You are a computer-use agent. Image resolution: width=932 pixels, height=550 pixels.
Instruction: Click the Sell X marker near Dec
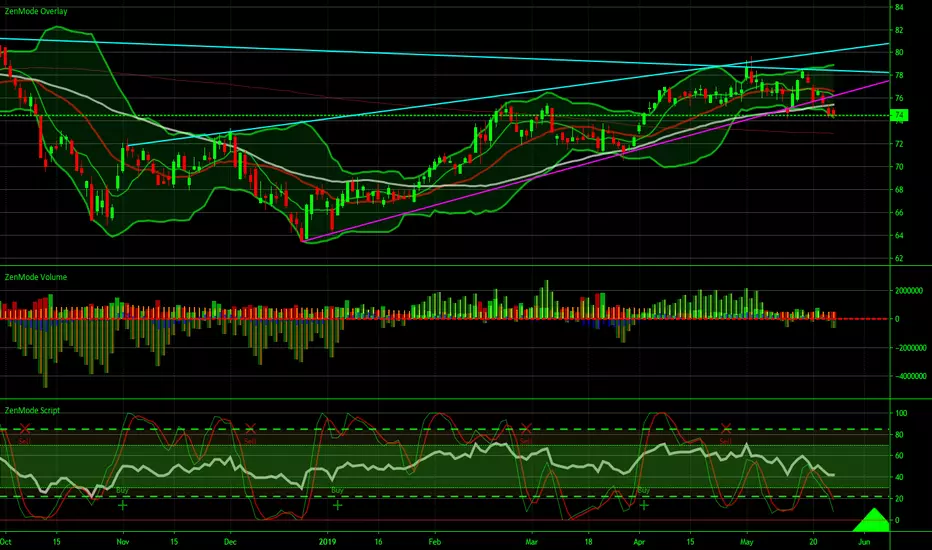(x=250, y=428)
